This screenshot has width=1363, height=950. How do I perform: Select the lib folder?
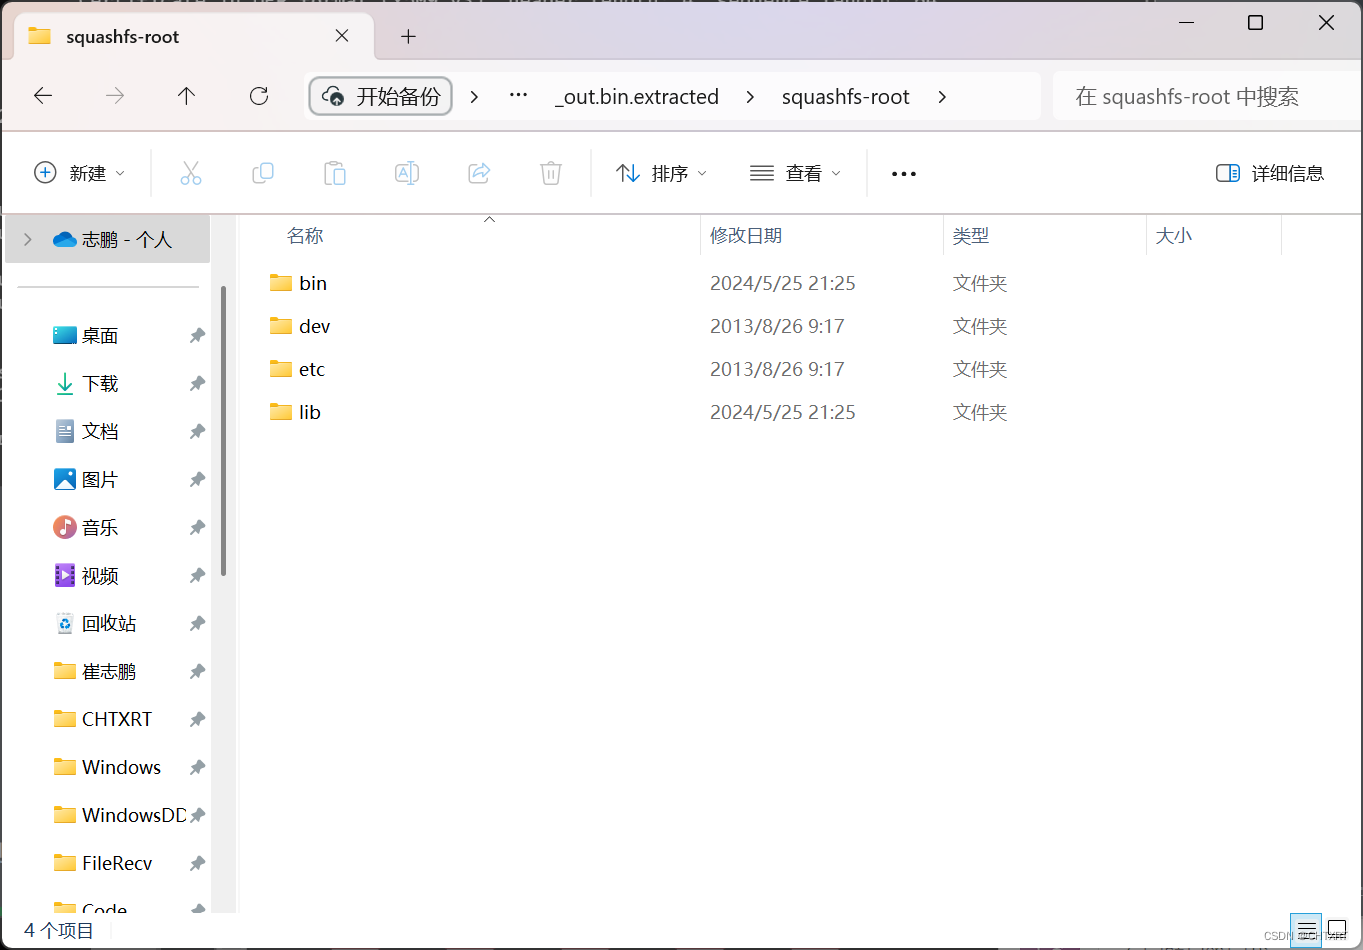point(310,413)
